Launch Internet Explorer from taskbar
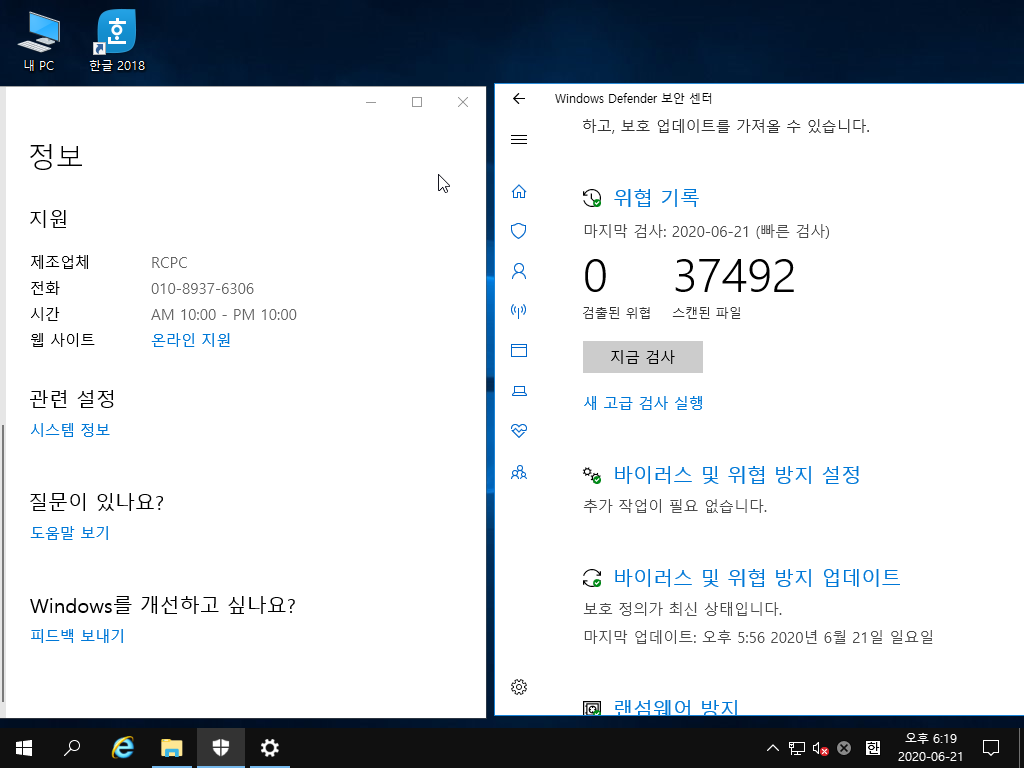Image resolution: width=1024 pixels, height=768 pixels. (122, 748)
